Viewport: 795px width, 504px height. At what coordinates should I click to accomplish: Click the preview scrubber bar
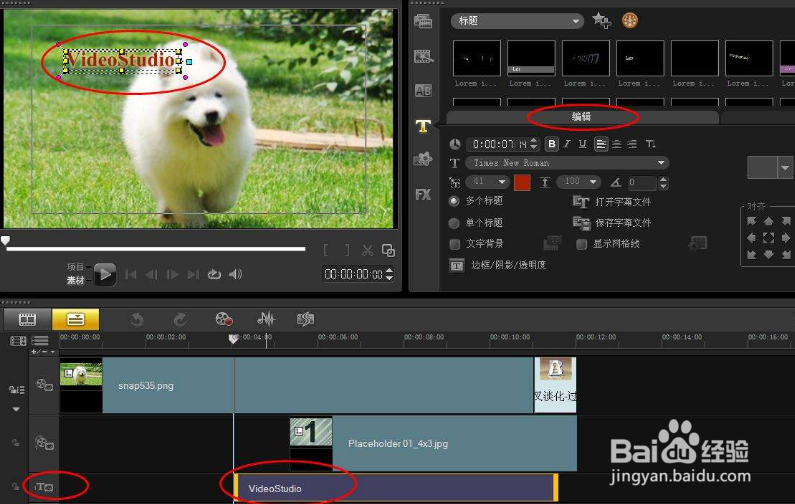pyautogui.click(x=156, y=249)
